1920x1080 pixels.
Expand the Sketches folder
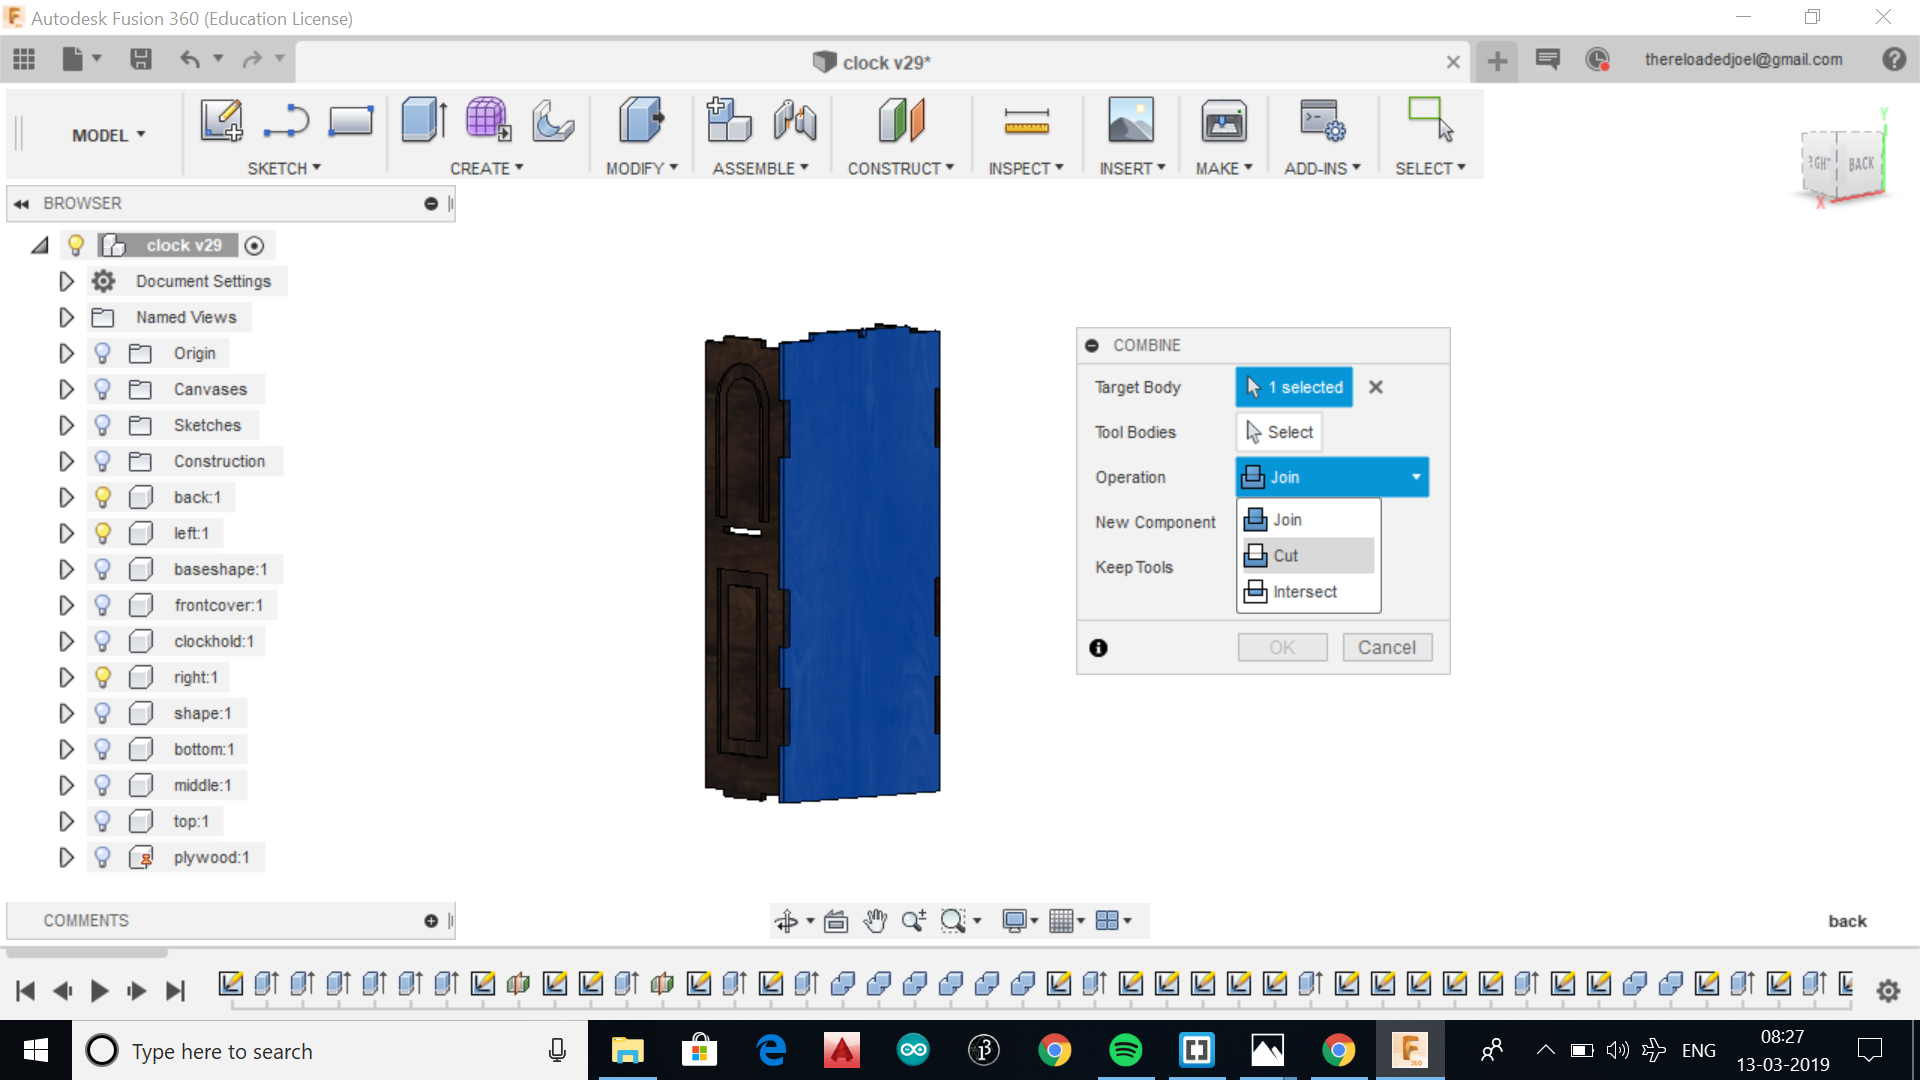point(66,425)
